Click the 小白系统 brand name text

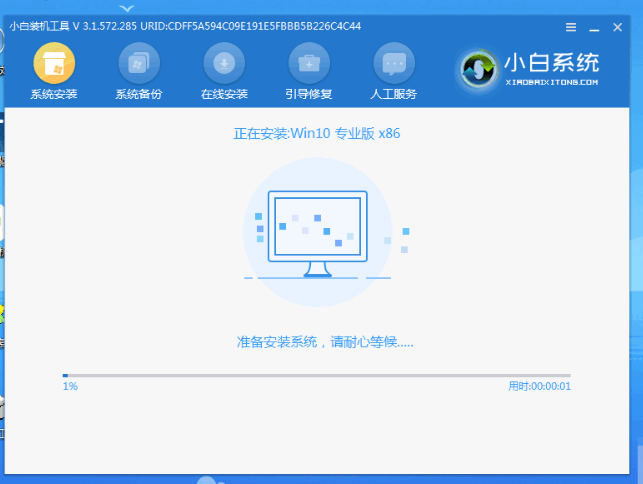click(553, 63)
